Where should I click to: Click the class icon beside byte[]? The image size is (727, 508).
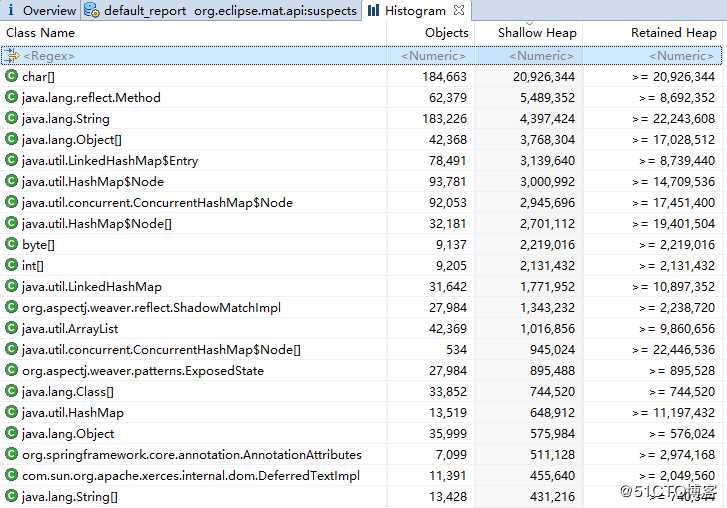(11, 244)
